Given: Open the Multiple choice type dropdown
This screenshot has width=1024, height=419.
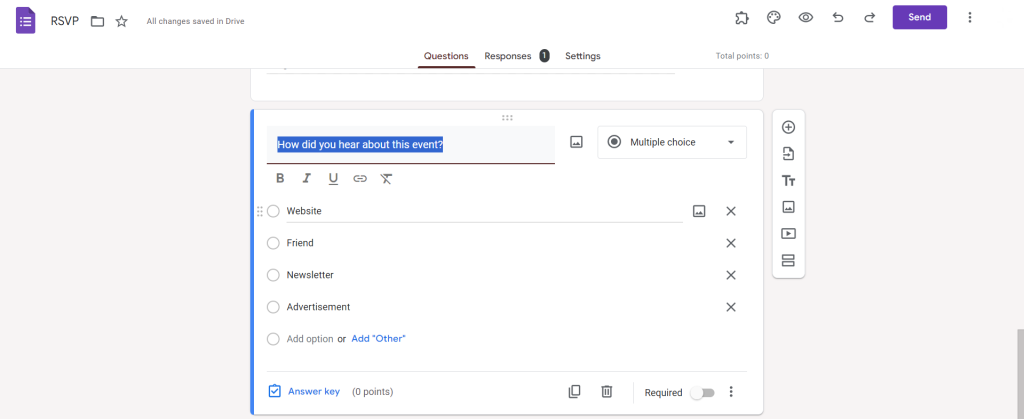Looking at the screenshot, I should (x=672, y=142).
